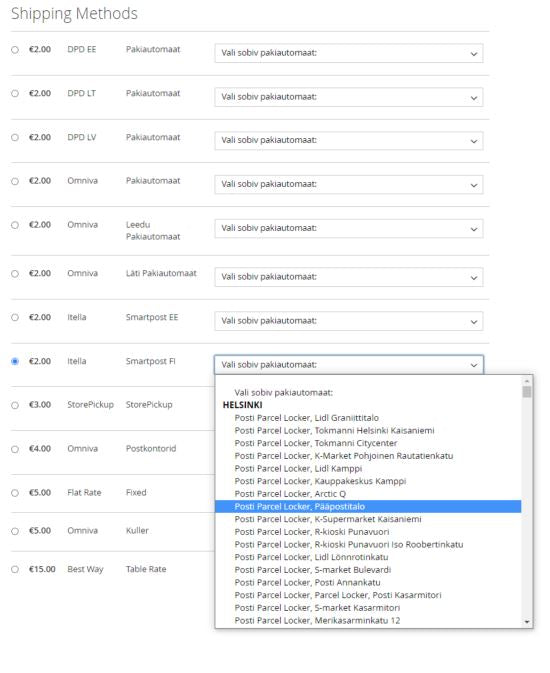The height and width of the screenshot is (673, 550).
Task: Select the Omniva Kuller €5.00 radio
Action: coord(15,531)
